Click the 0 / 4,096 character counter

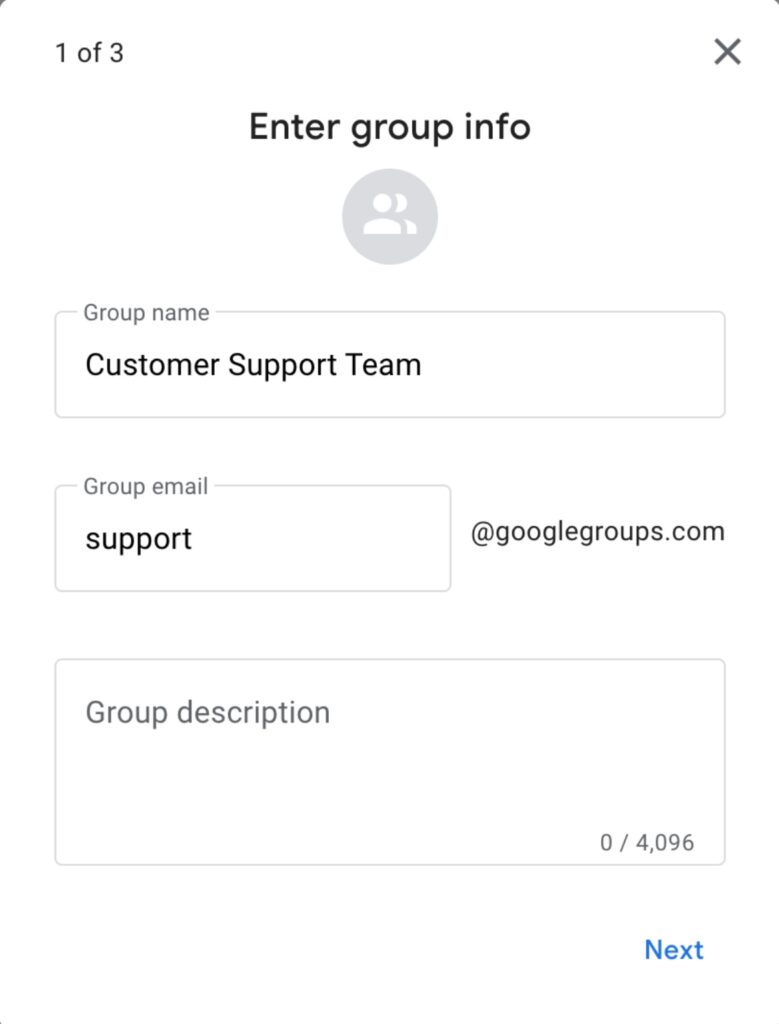tap(646, 842)
